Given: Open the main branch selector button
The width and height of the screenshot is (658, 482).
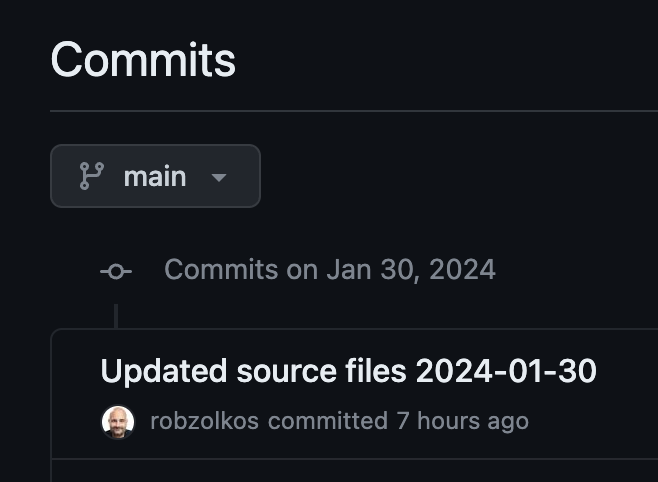Looking at the screenshot, I should click(155, 176).
